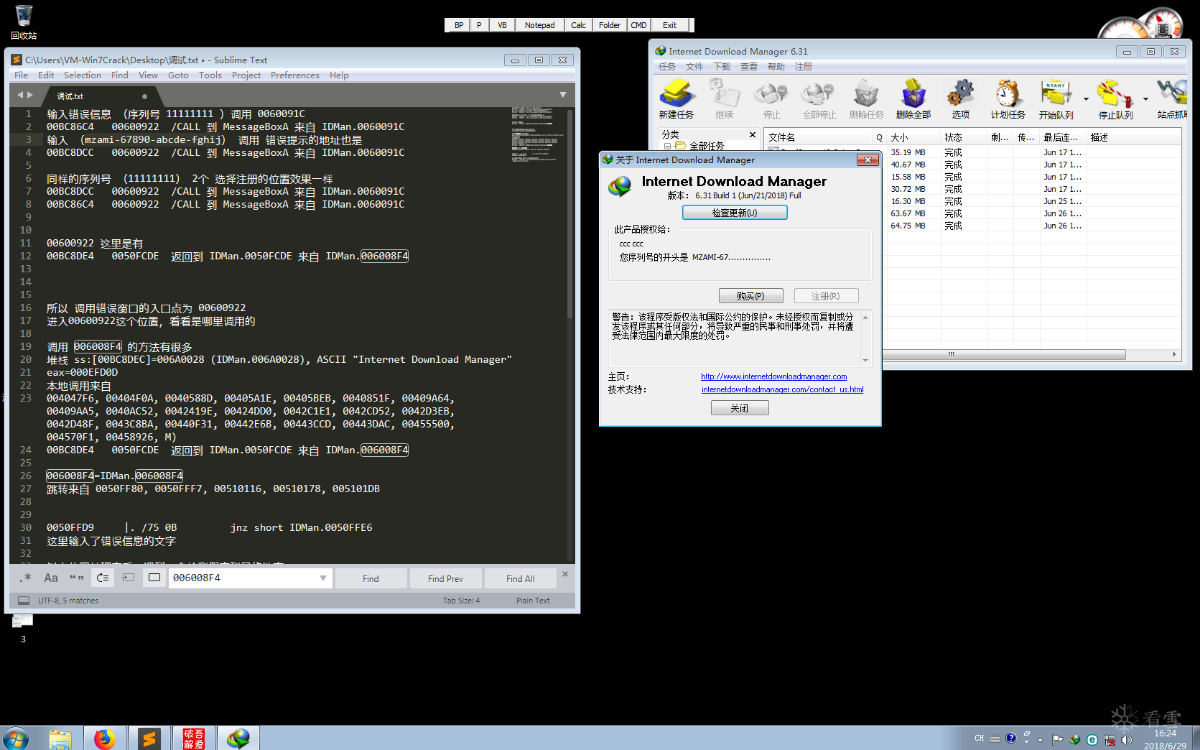Open Sublime Goto menu
Screen dimensions: 1200x750
[178, 75]
